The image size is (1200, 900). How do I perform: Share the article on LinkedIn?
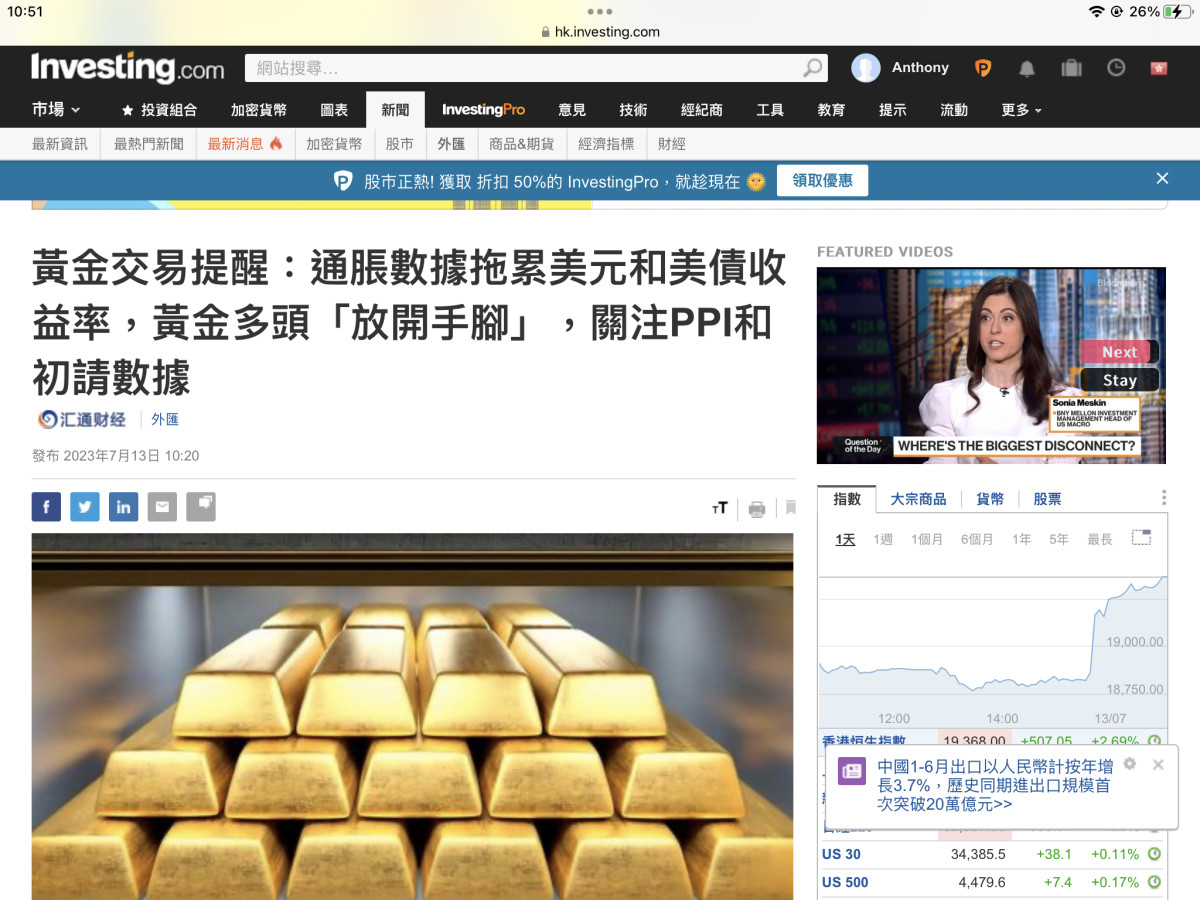[123, 507]
